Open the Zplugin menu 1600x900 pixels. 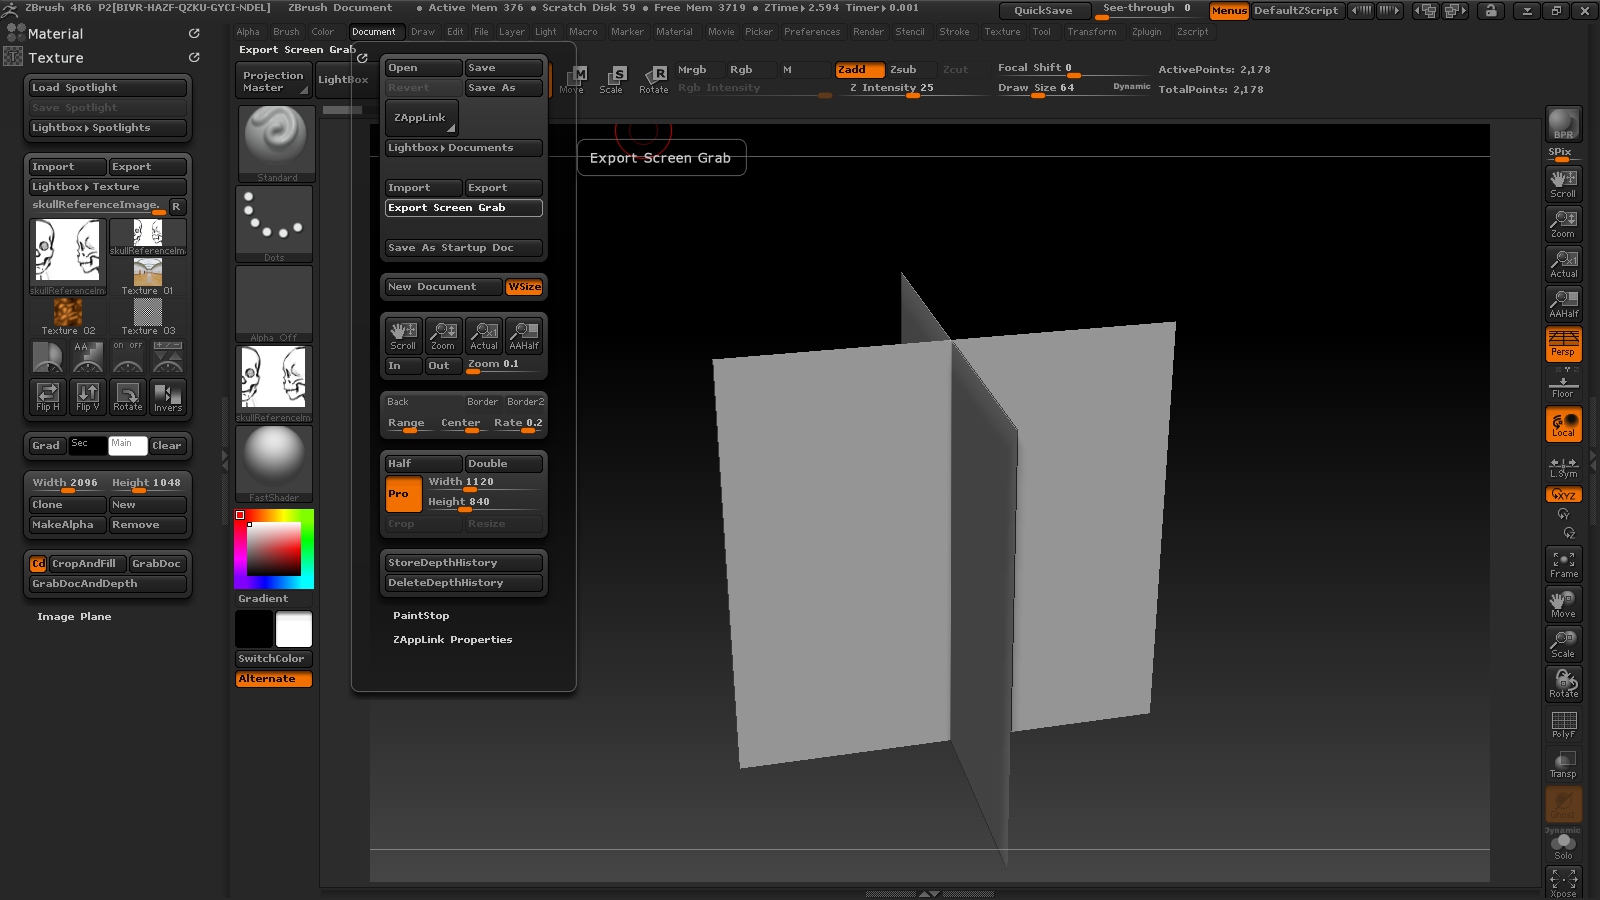click(1147, 32)
